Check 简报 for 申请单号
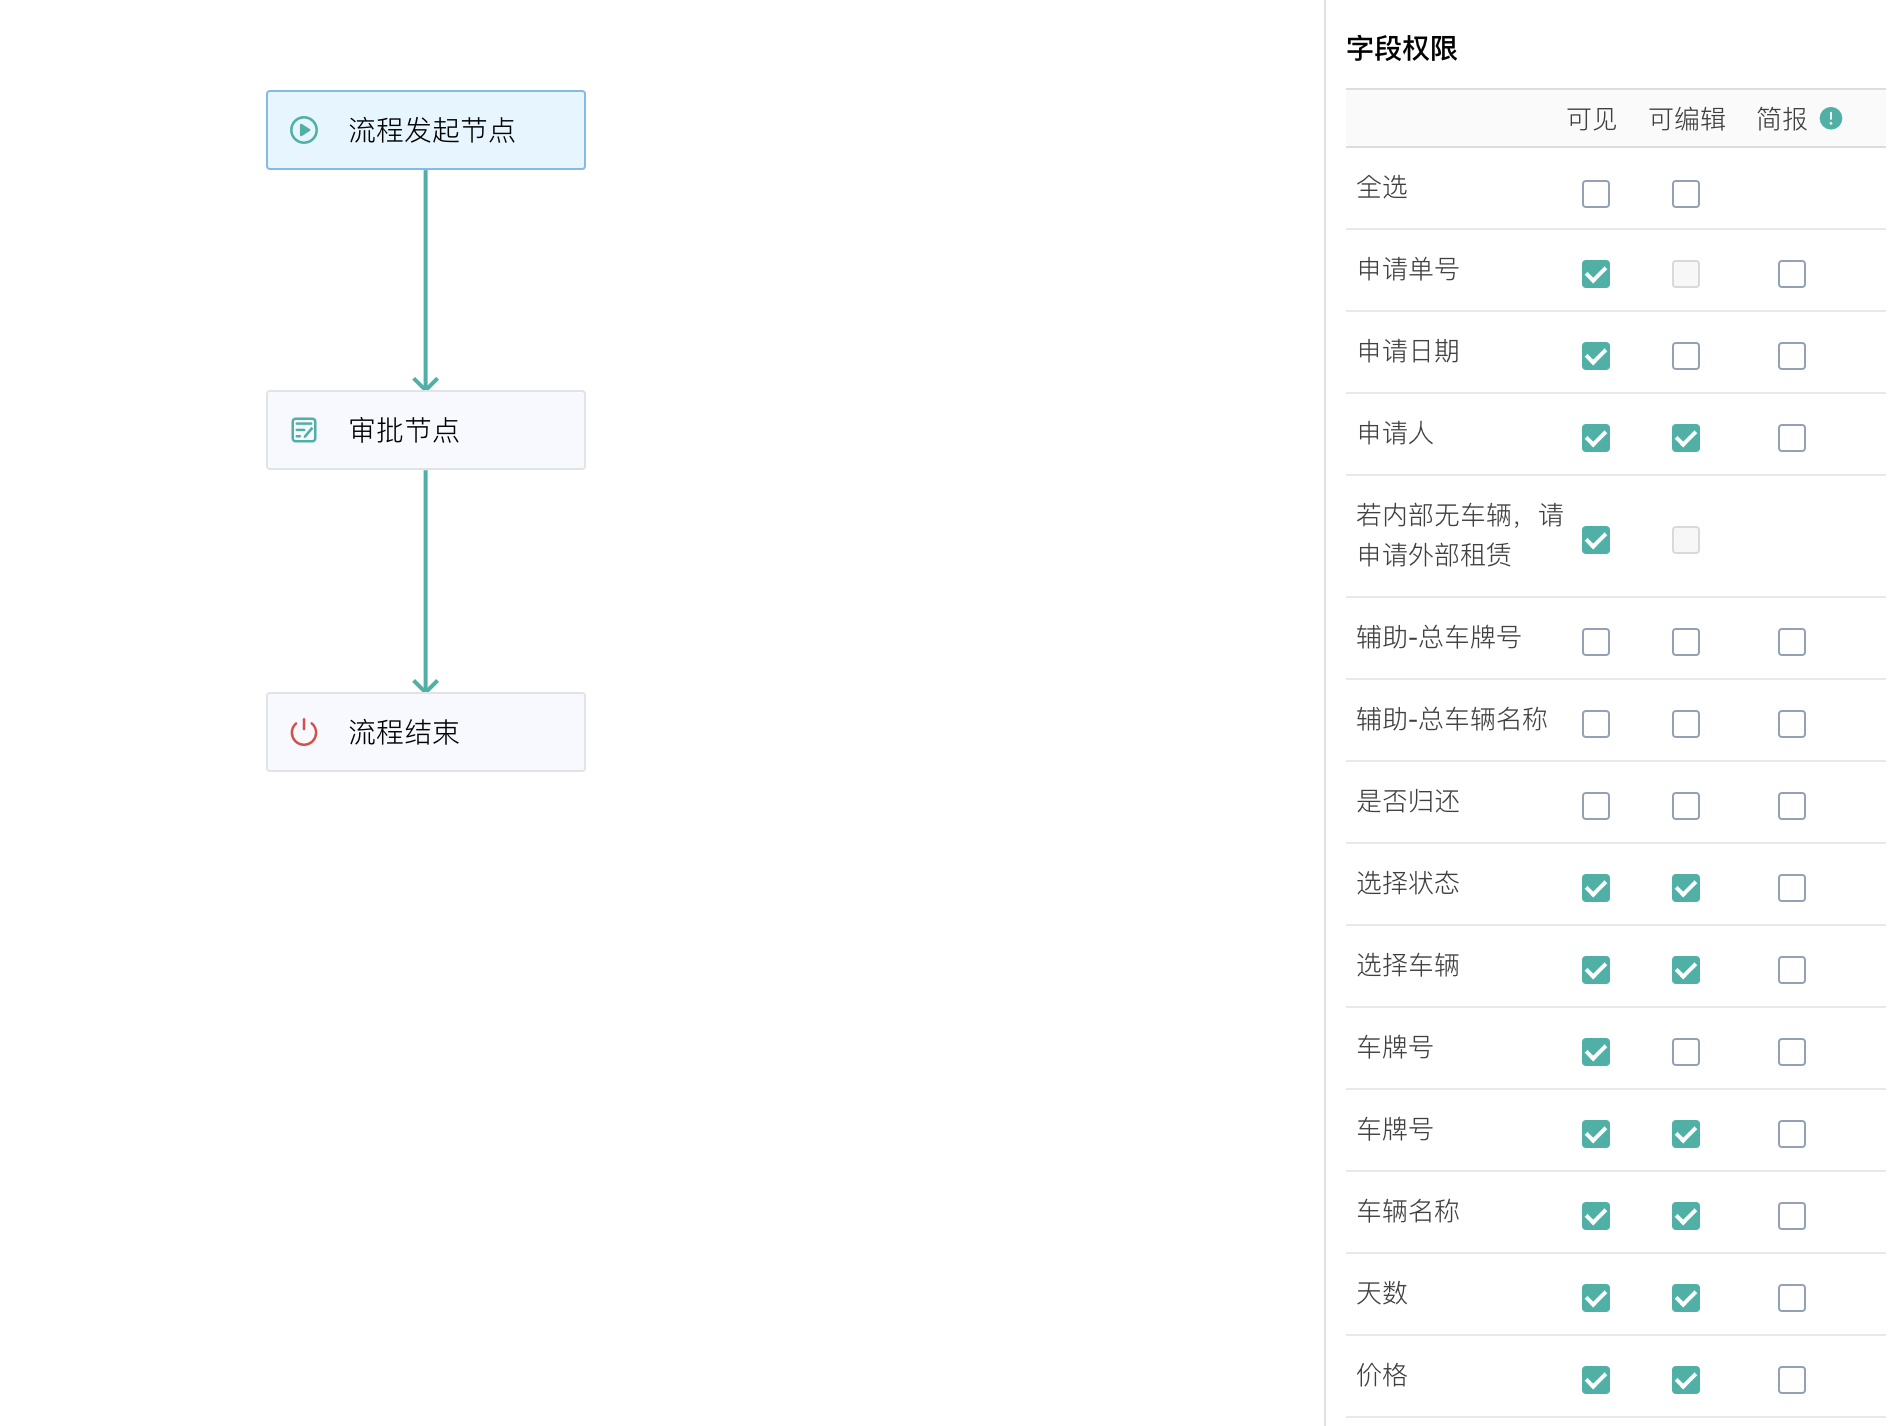The image size is (1902, 1426). coord(1791,273)
